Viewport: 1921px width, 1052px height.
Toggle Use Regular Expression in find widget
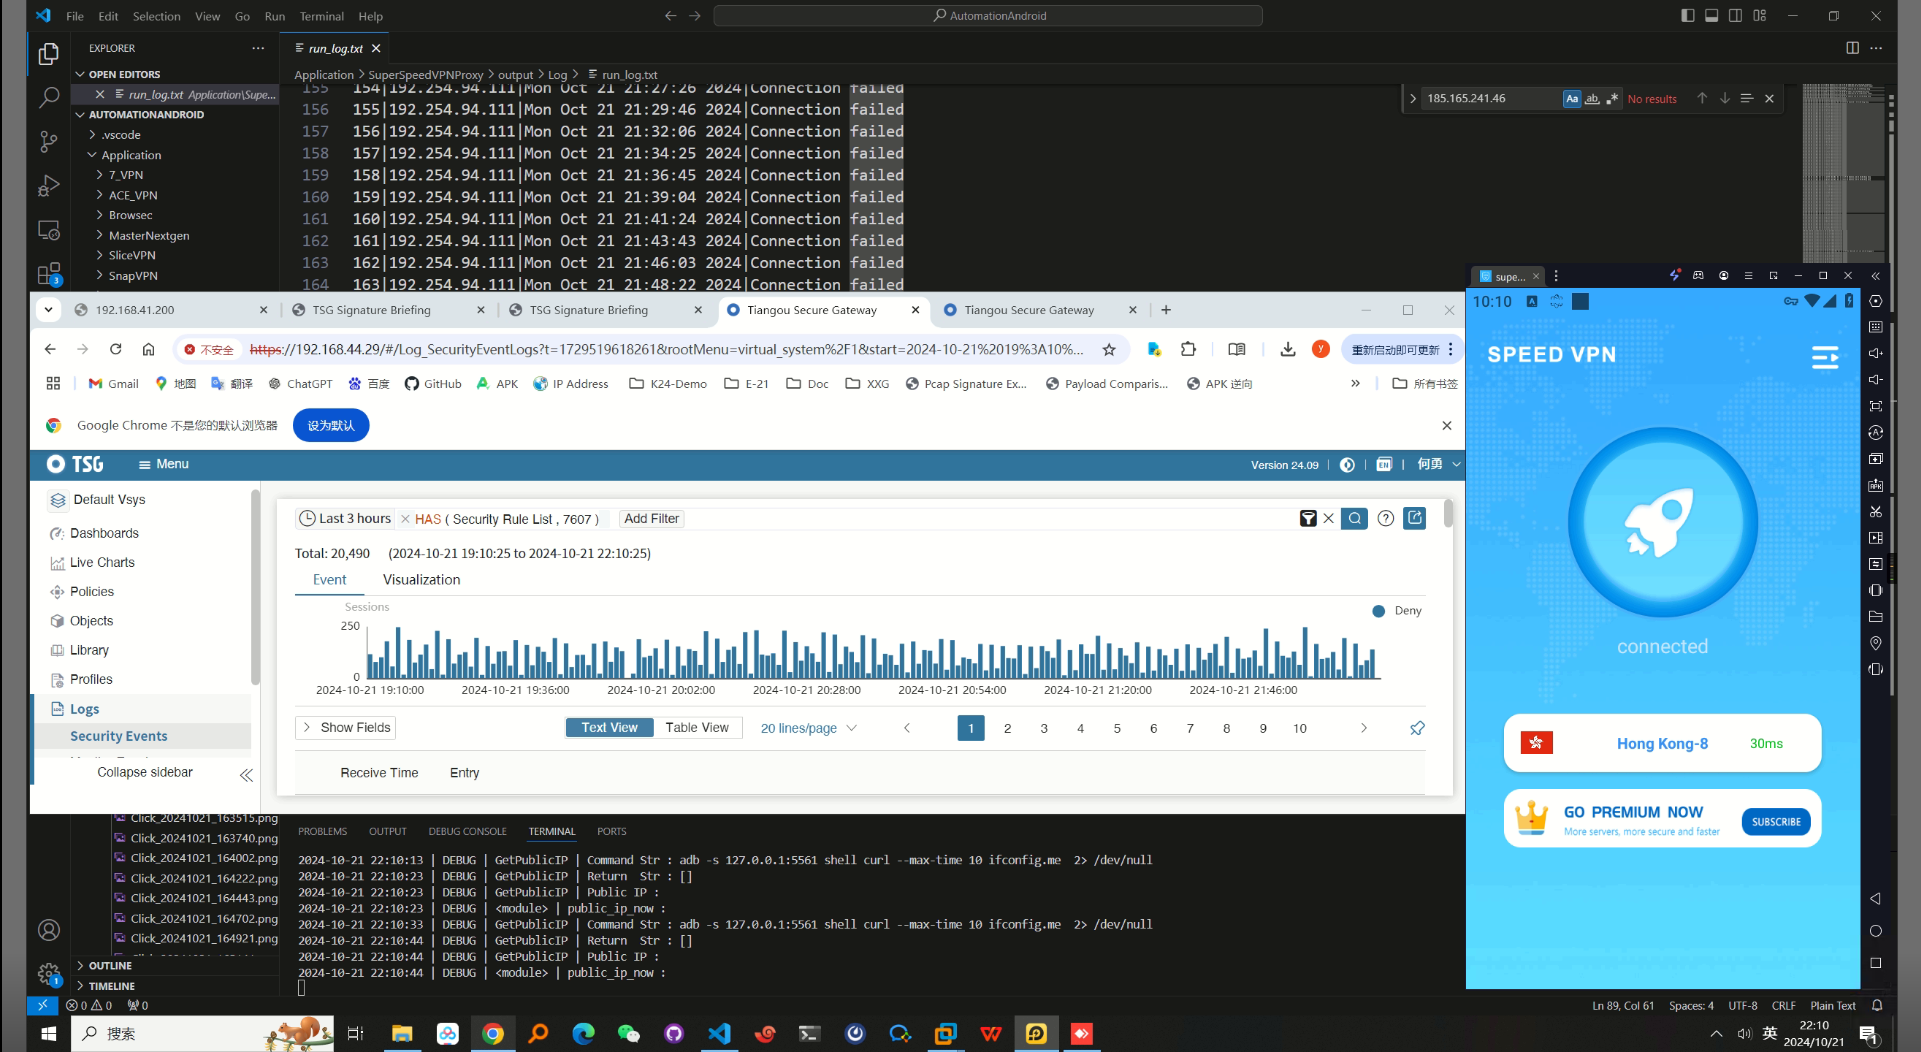1612,98
